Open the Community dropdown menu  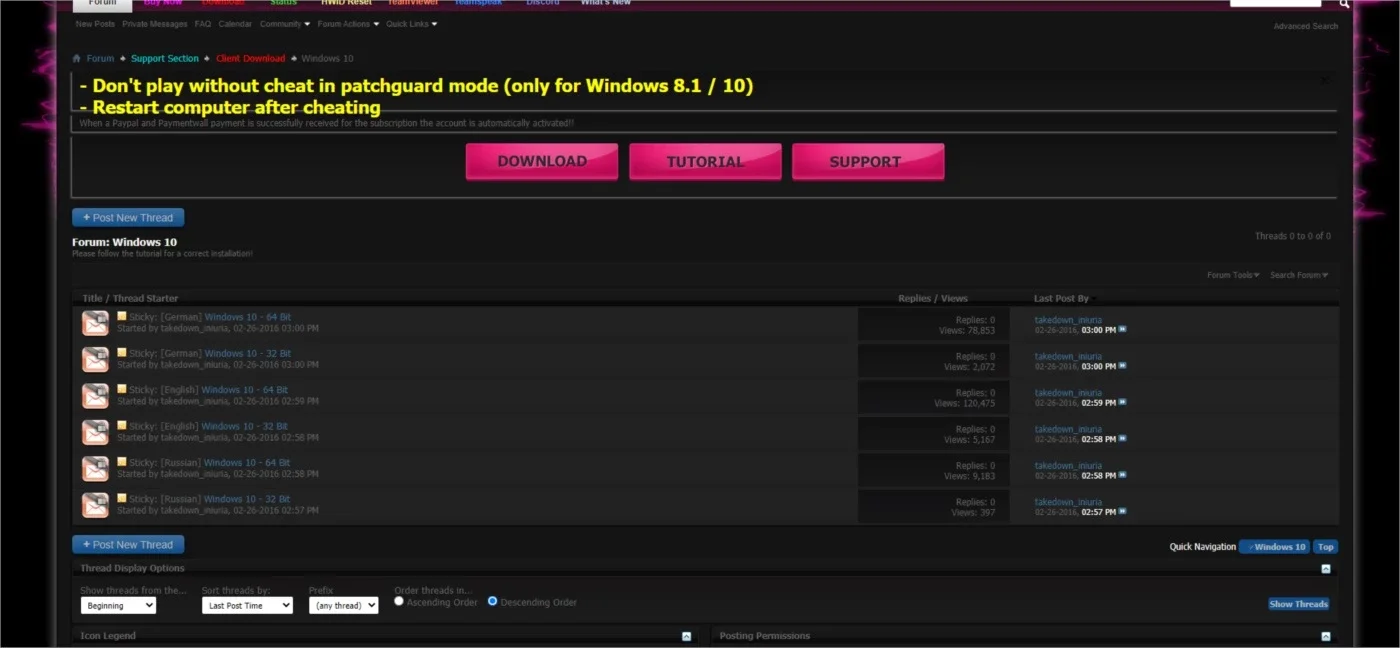click(x=285, y=24)
